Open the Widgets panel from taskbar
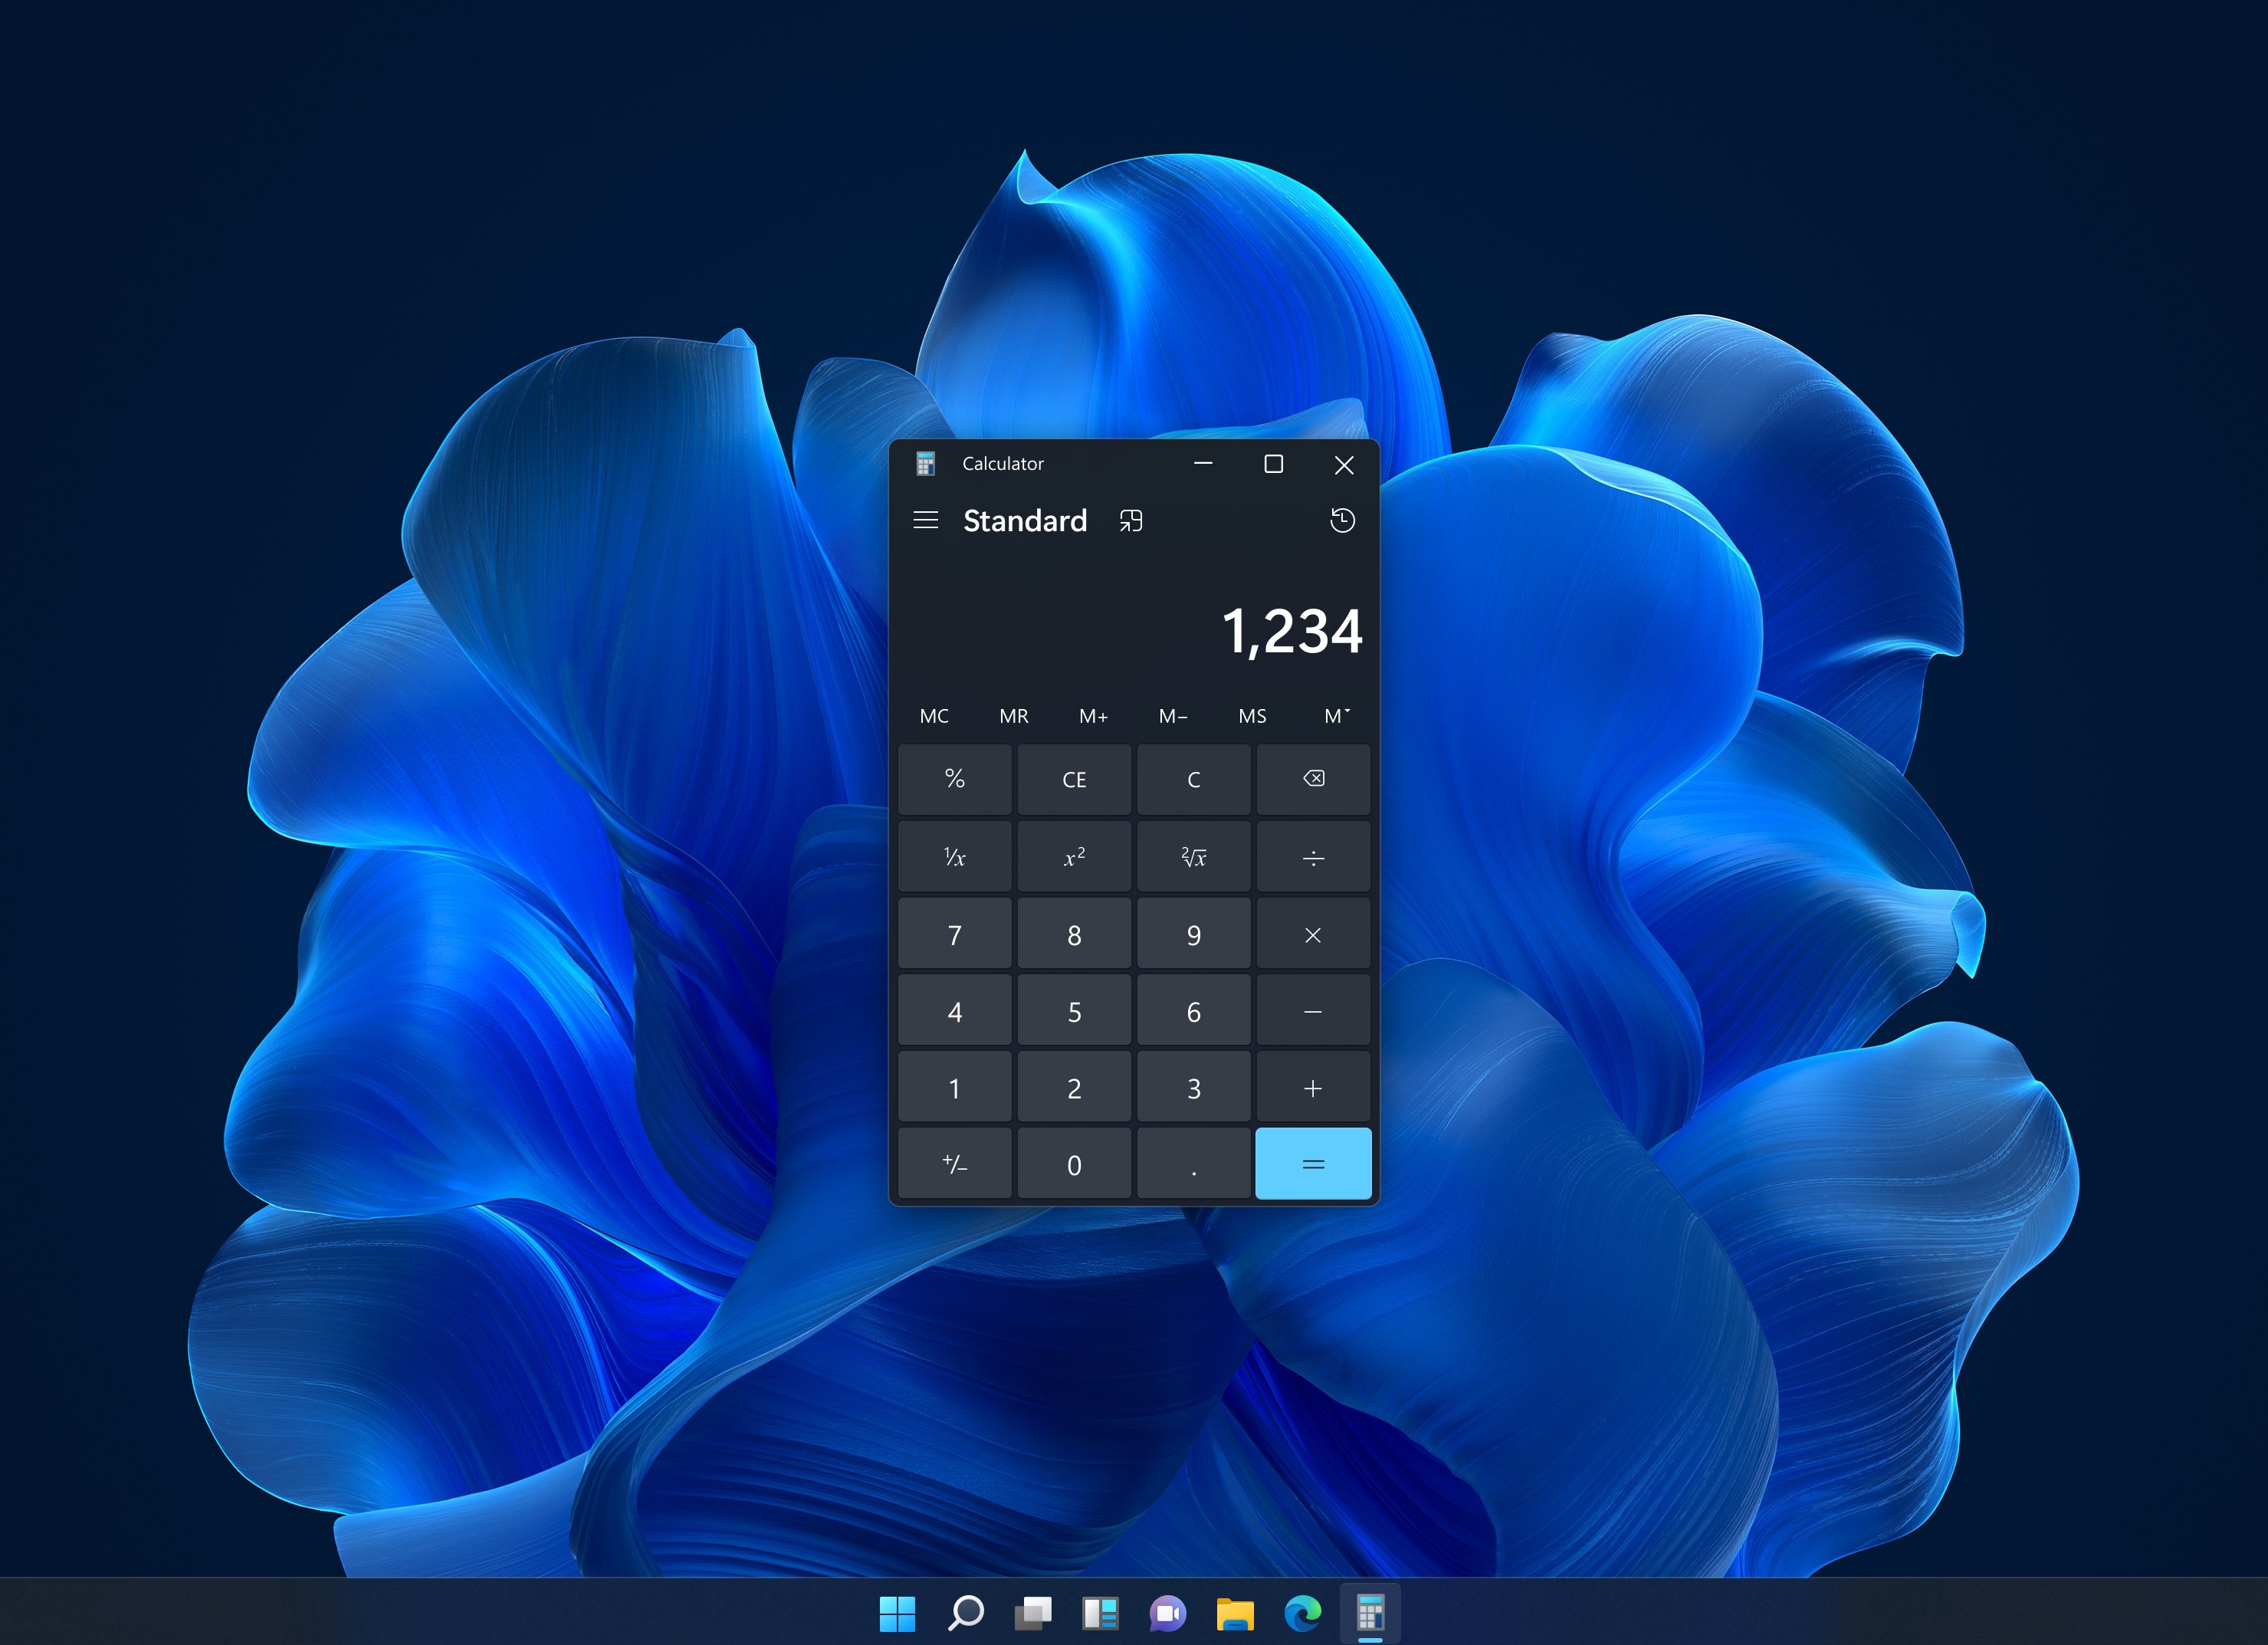This screenshot has width=2268, height=1645. tap(1100, 1613)
